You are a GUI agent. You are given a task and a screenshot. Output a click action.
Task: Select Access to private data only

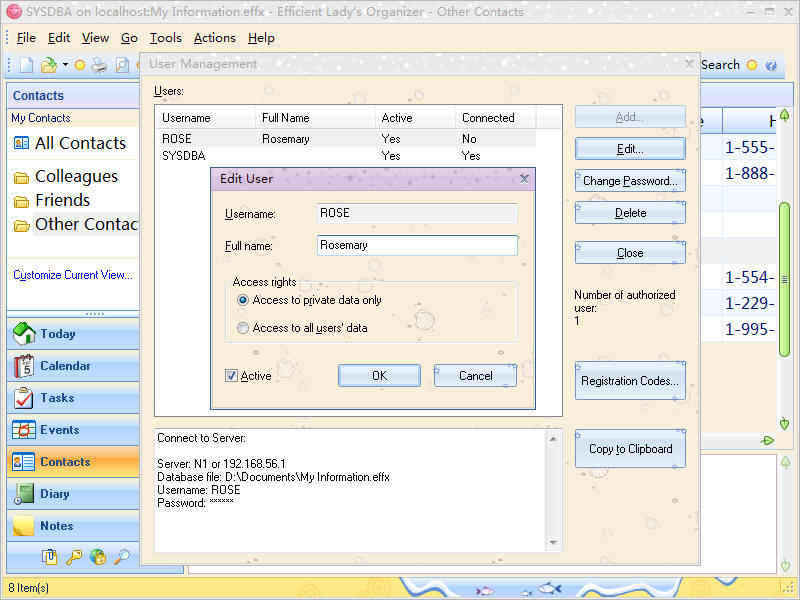(243, 300)
